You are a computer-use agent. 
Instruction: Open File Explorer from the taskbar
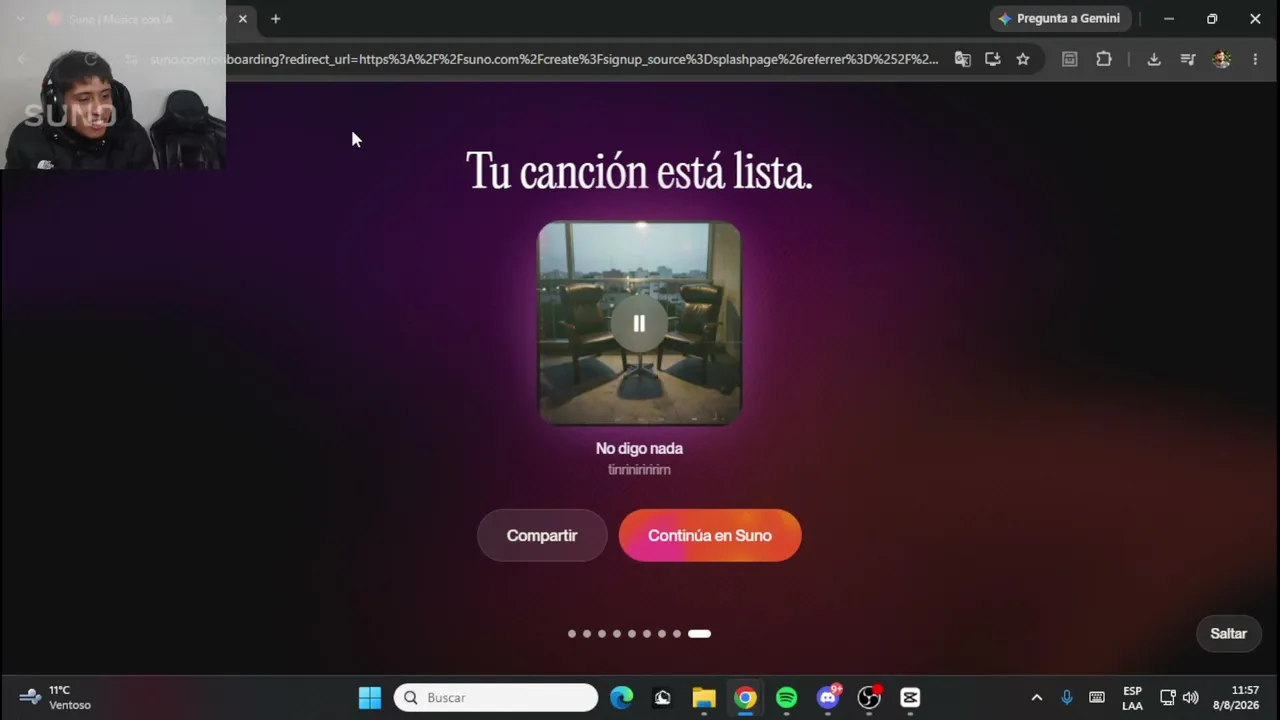point(704,697)
